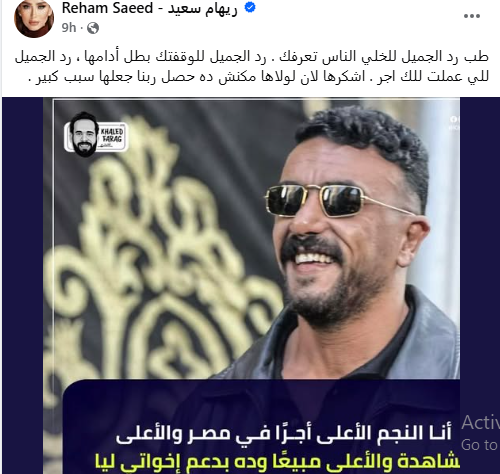Open Reham Saeed's round profile picture
Viewport: 500px width, 474px height.
tap(34, 18)
